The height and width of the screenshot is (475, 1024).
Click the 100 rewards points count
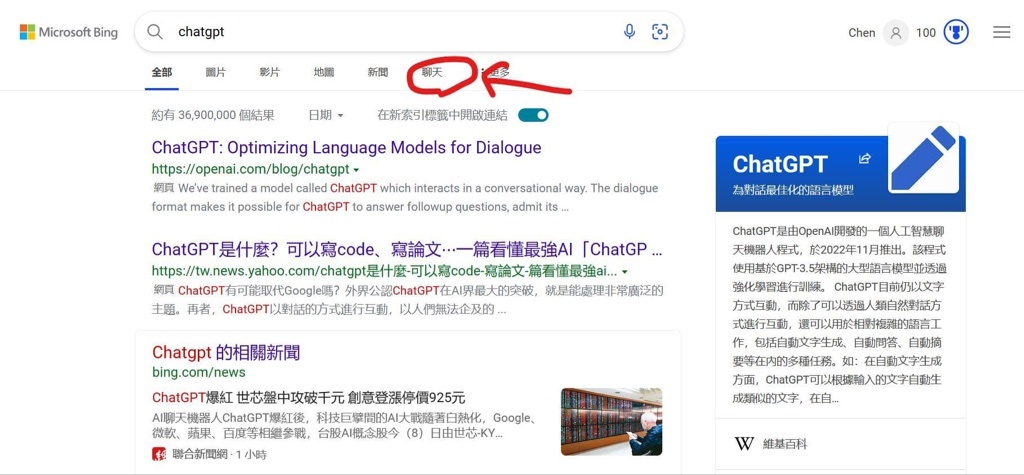click(925, 33)
